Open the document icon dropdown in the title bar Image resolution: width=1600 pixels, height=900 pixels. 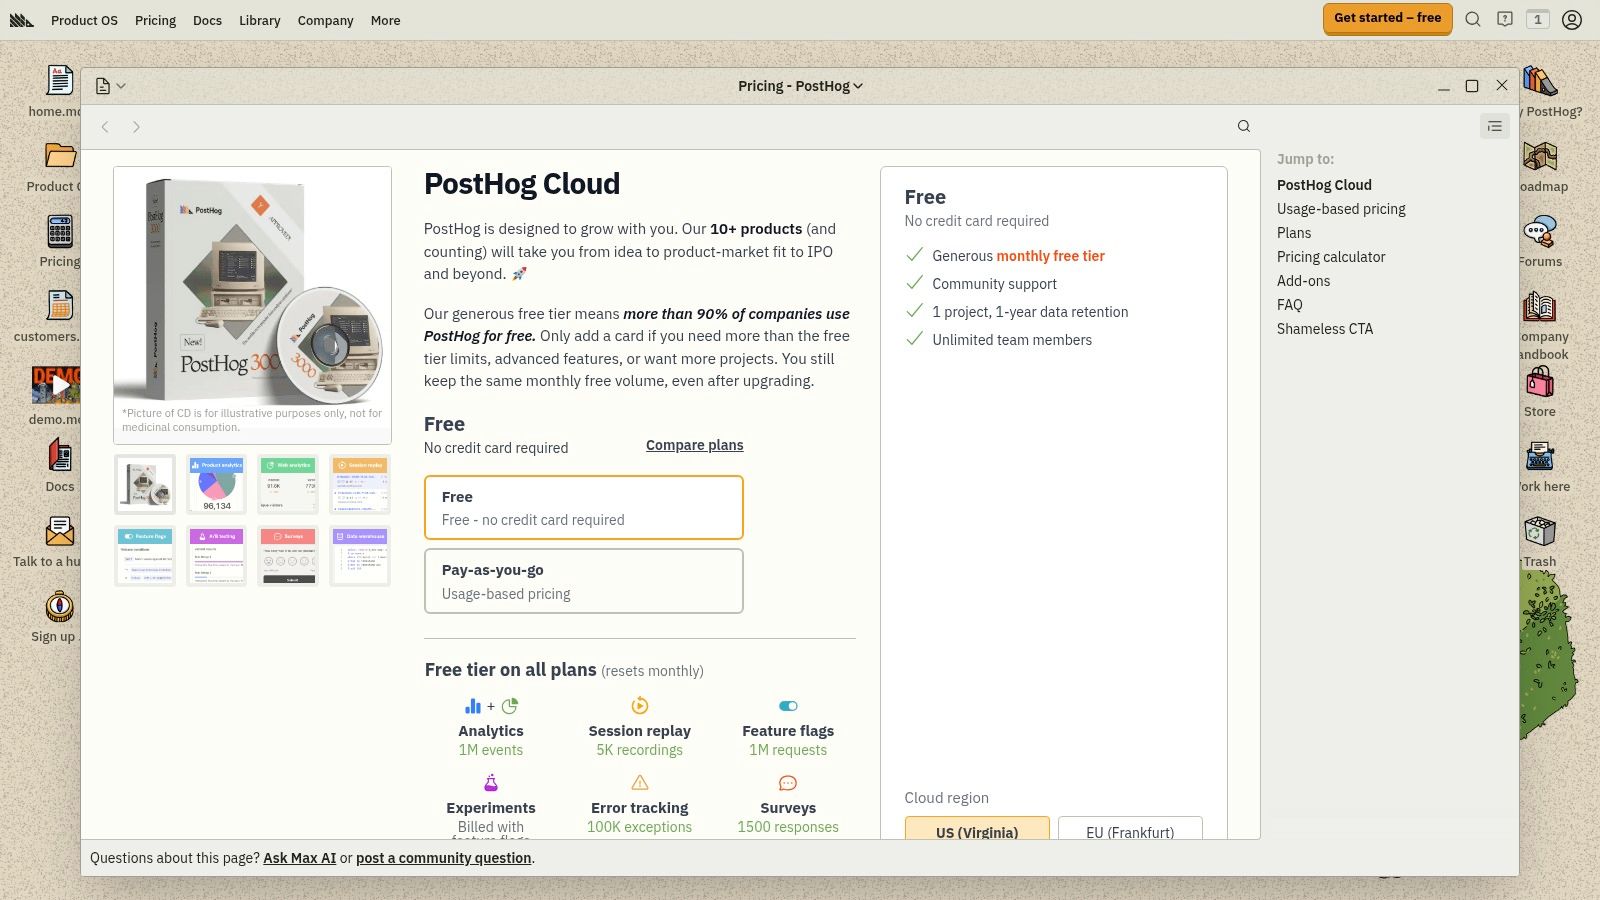(x=110, y=86)
